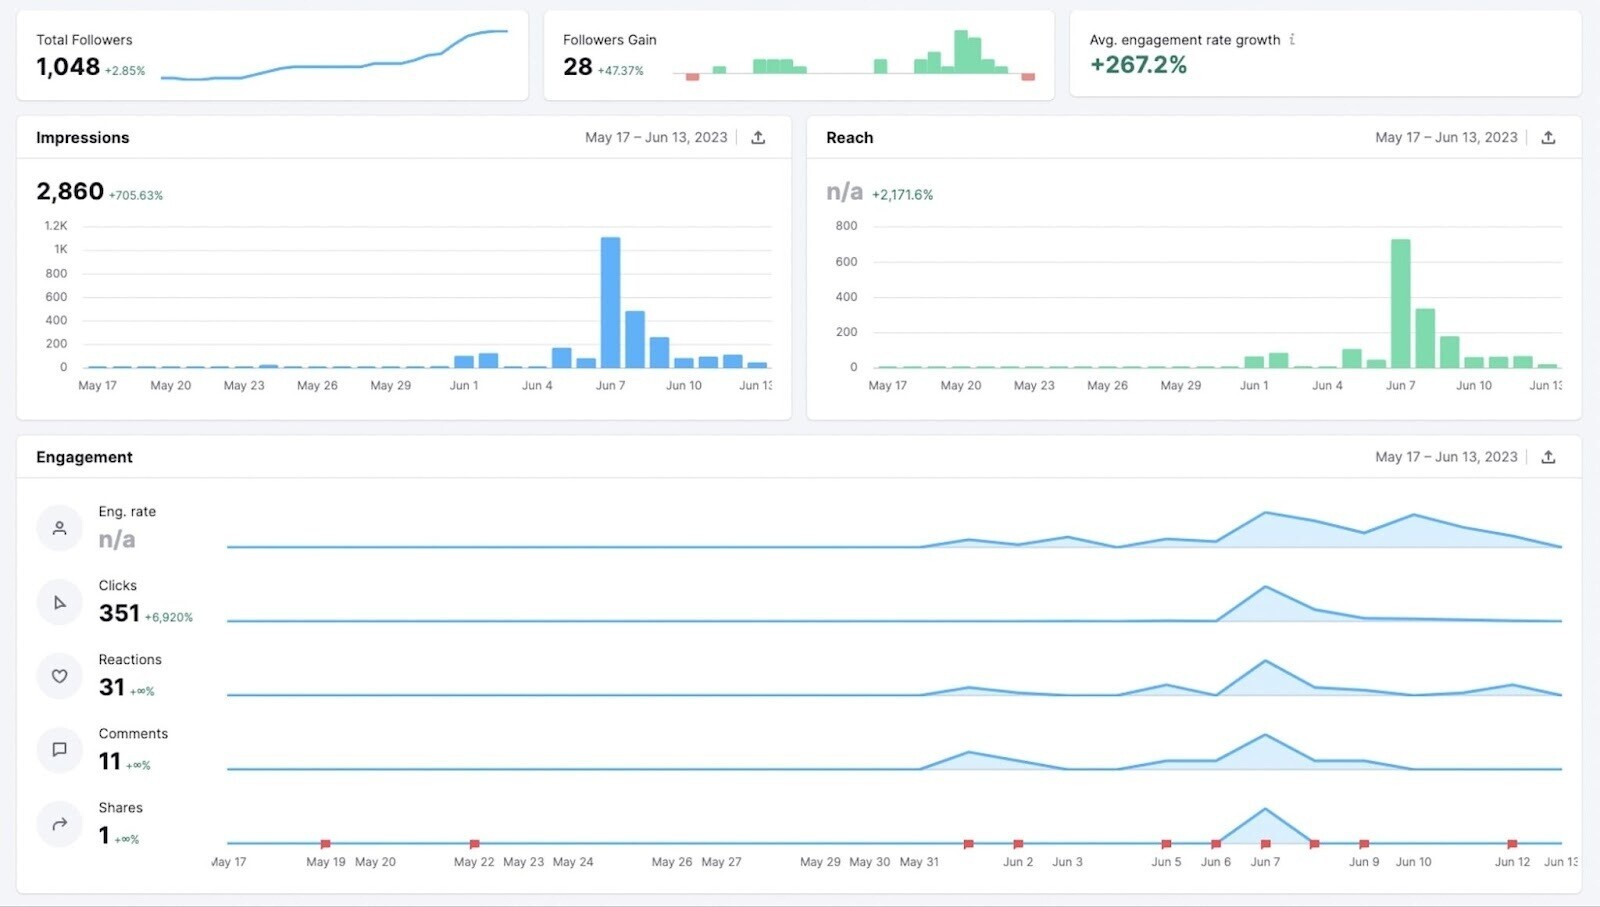
Task: Open the Avg. engagement rate growth info tooltip
Action: pos(1294,40)
